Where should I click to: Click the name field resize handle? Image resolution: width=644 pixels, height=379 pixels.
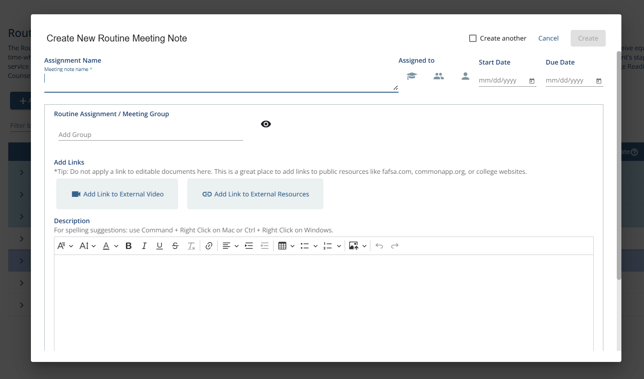click(x=395, y=87)
